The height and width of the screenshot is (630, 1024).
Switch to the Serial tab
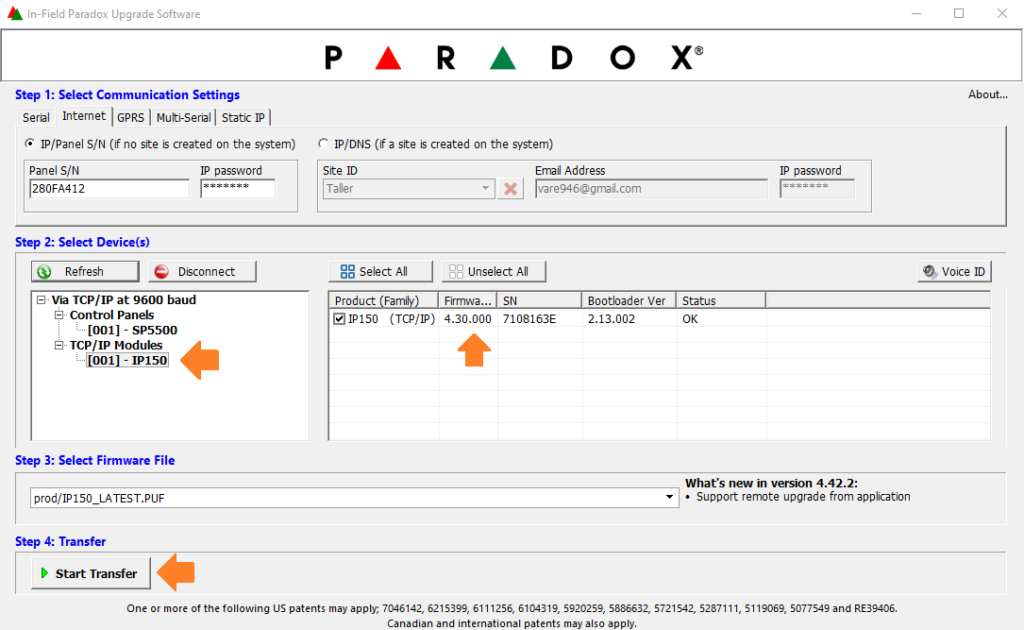(36, 118)
